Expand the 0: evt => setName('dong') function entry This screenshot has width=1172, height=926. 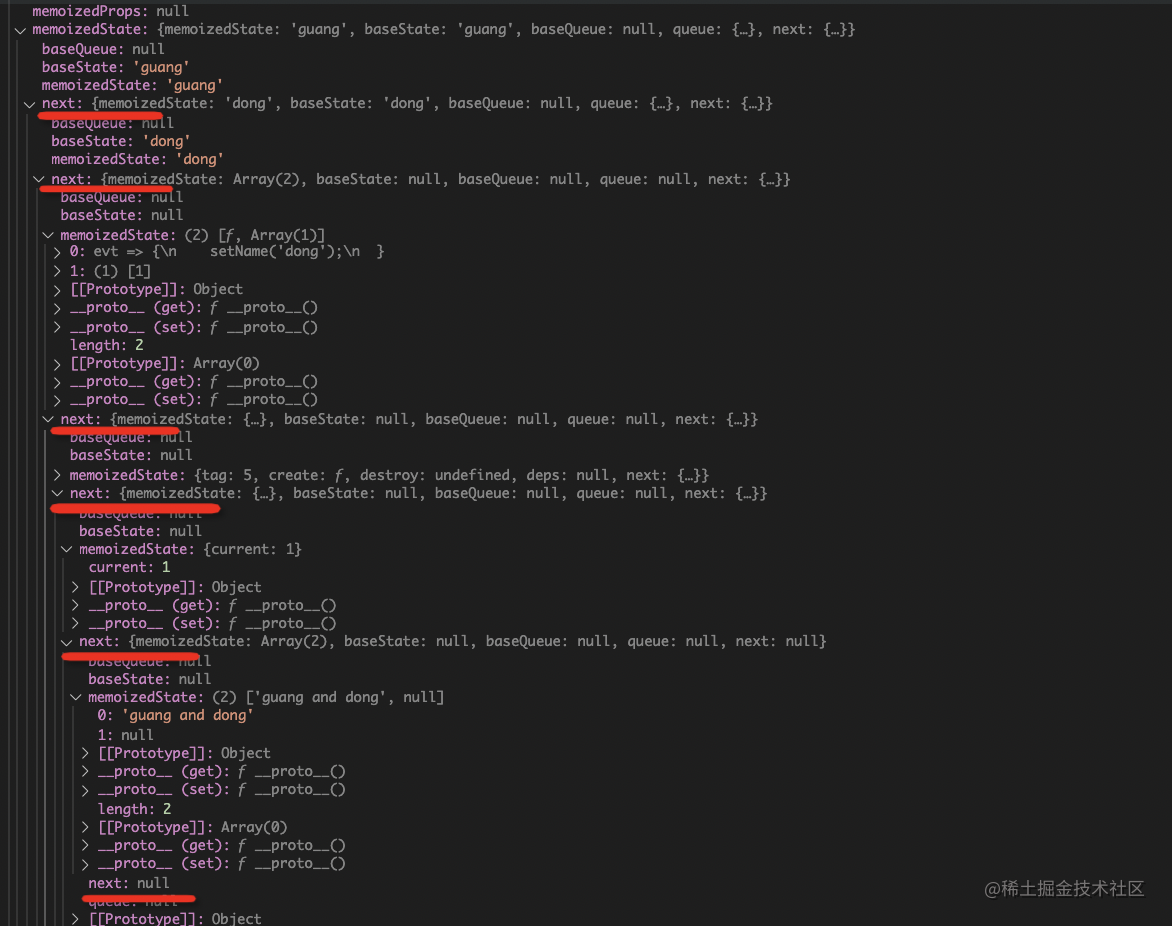point(58,252)
